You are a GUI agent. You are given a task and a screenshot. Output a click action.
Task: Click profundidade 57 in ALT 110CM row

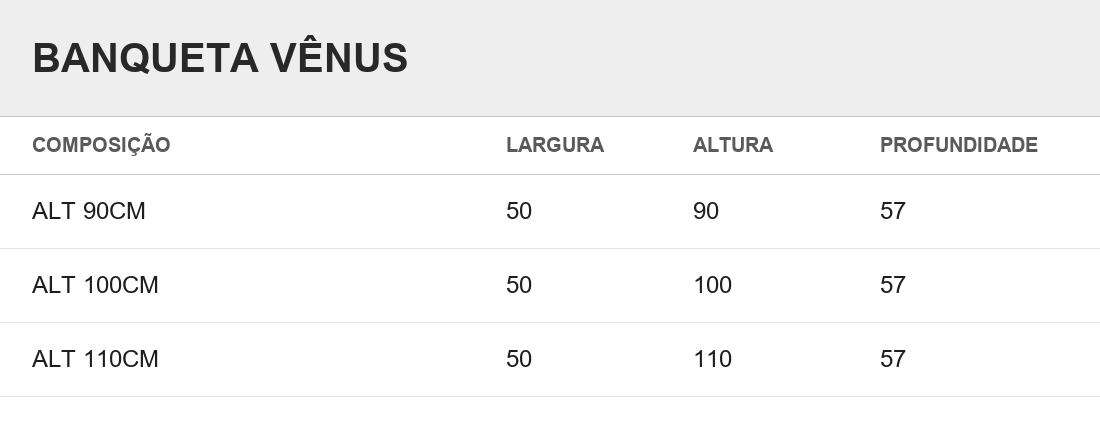893,359
